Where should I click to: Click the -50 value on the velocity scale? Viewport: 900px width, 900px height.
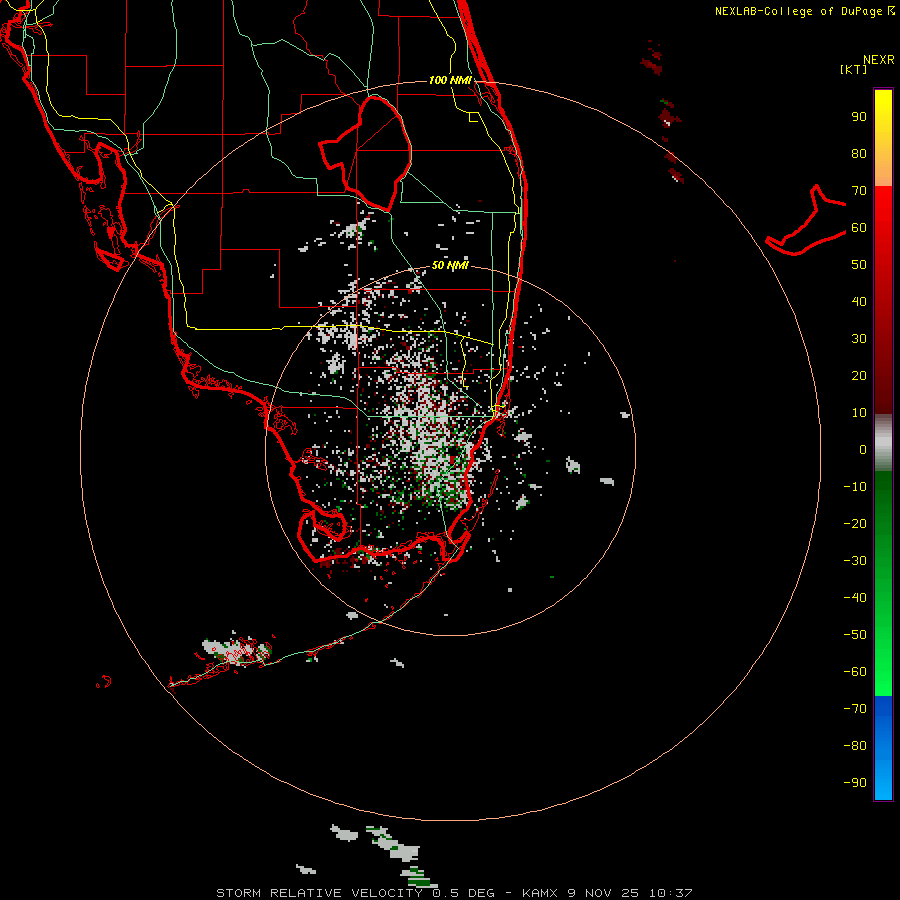[x=855, y=635]
